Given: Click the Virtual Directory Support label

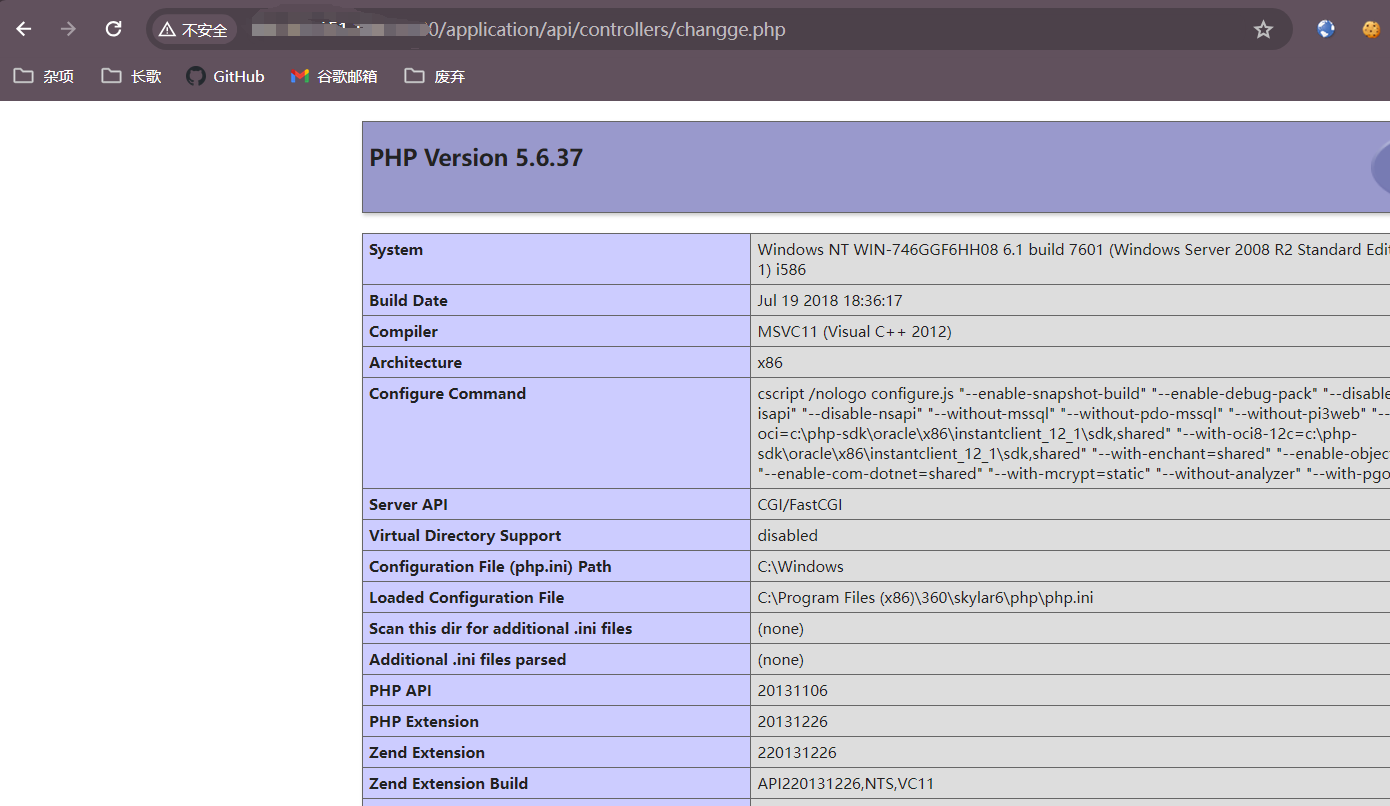Looking at the screenshot, I should [465, 535].
